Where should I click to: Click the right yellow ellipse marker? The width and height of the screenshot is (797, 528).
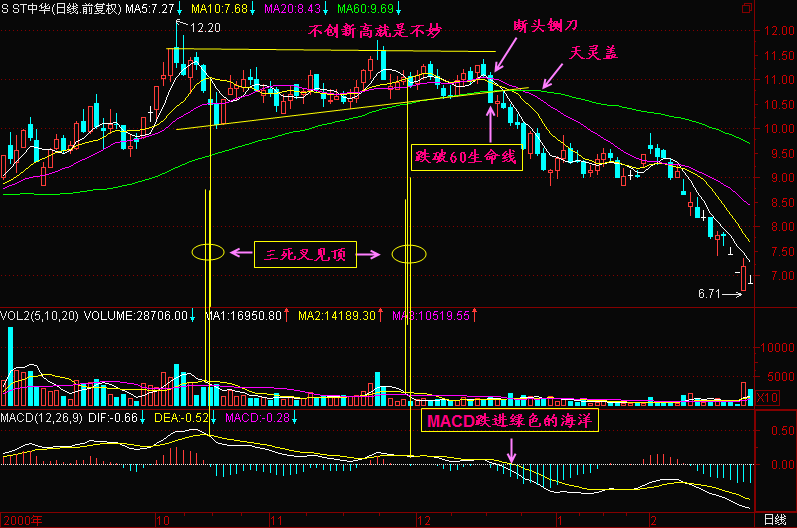point(408,254)
